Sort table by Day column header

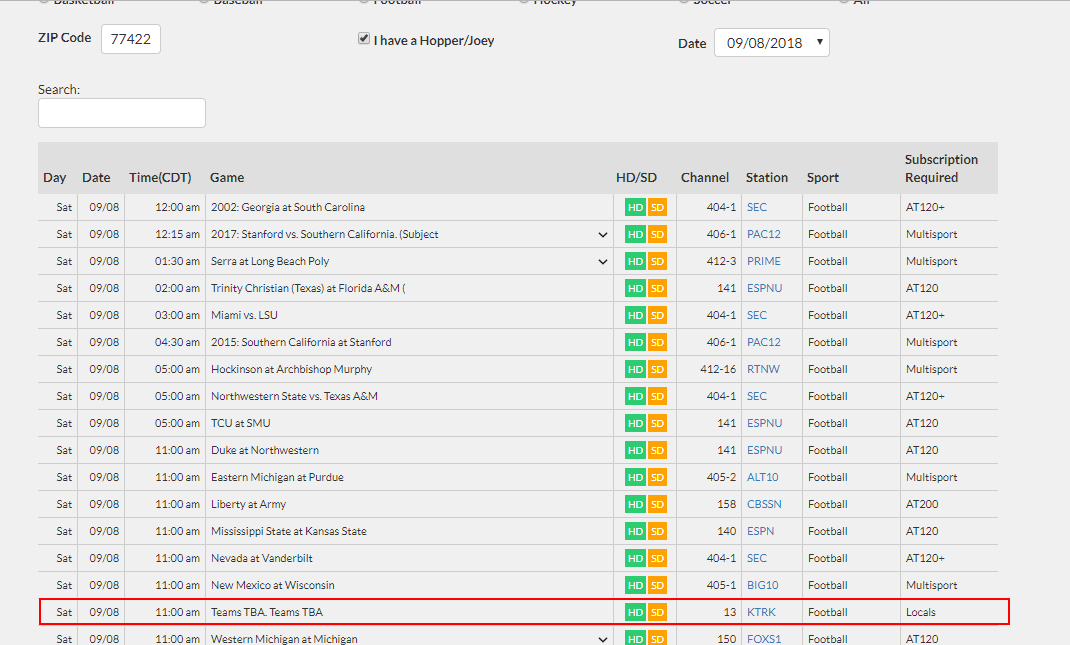(55, 177)
